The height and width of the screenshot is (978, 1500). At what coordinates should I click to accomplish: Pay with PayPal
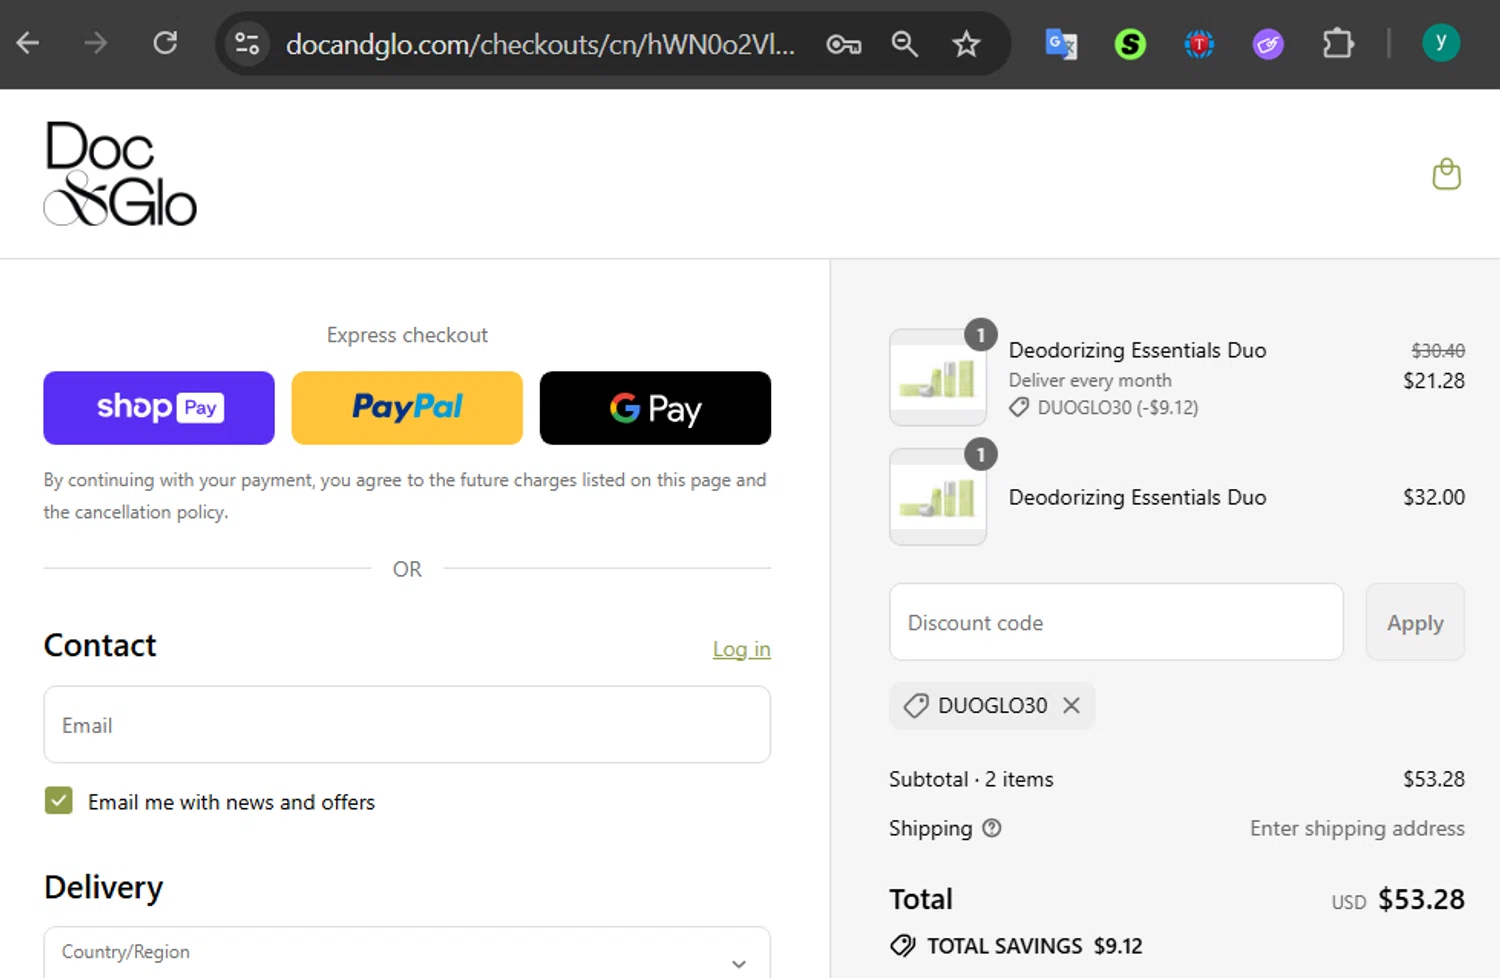[x=407, y=408]
